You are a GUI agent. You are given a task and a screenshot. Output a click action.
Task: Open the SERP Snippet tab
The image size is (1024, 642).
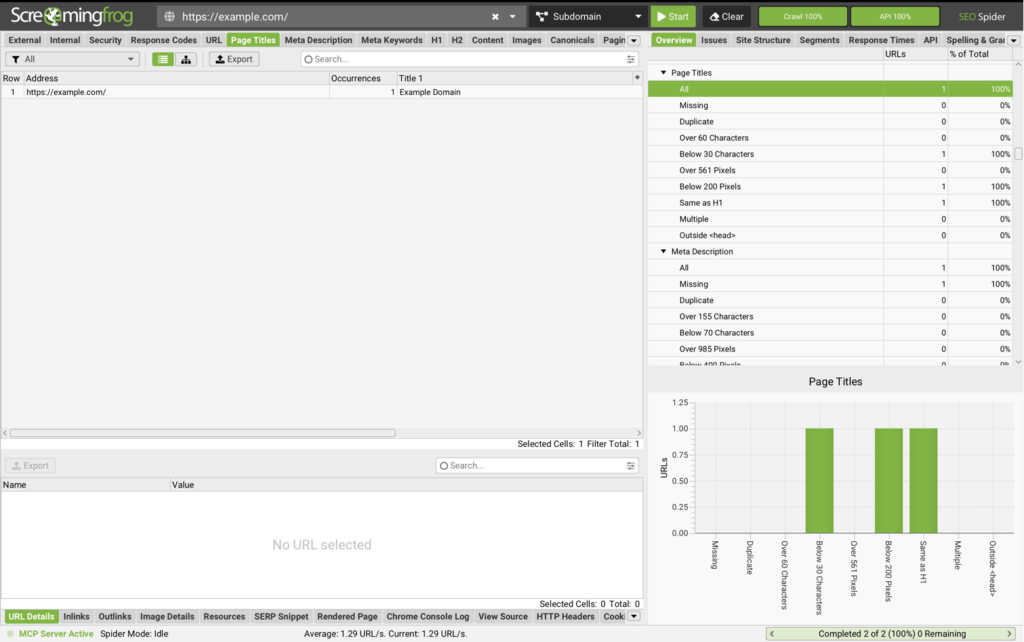pos(281,617)
